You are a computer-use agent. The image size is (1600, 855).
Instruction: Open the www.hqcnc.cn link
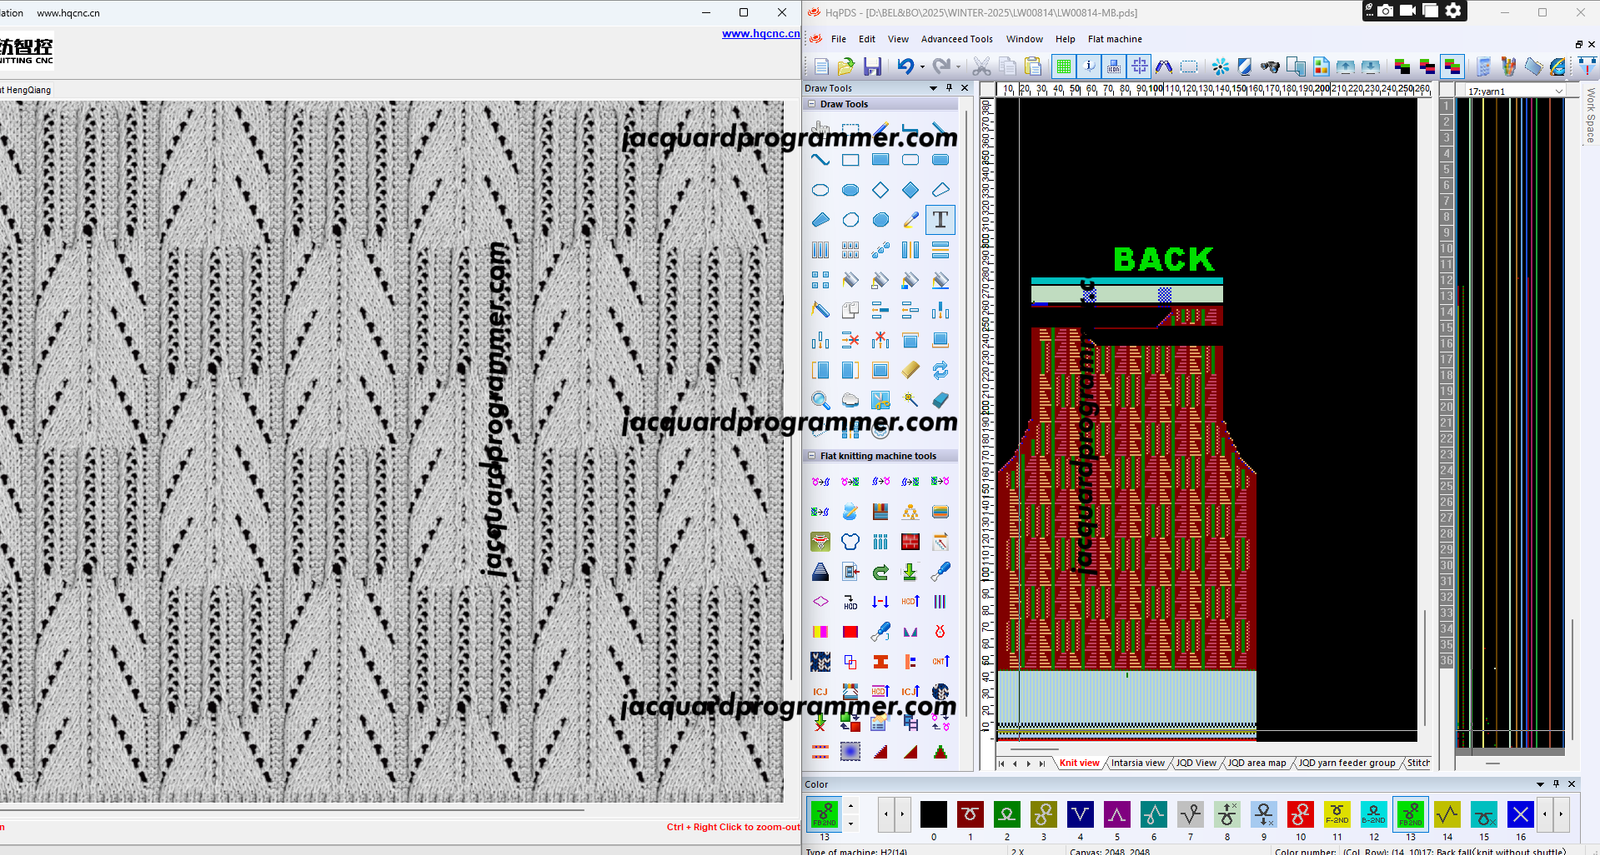[x=760, y=33]
